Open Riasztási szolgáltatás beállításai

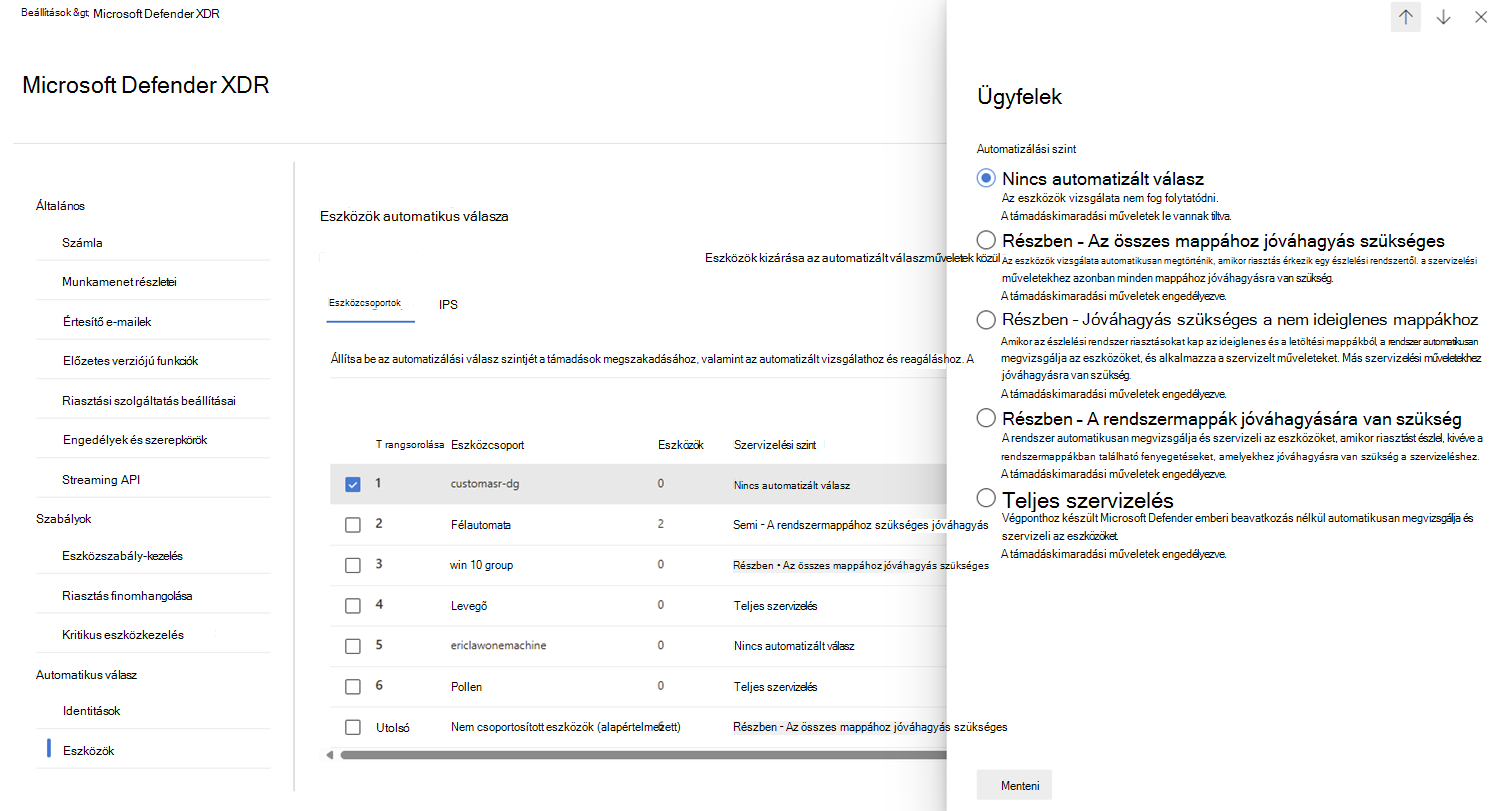[148, 401]
